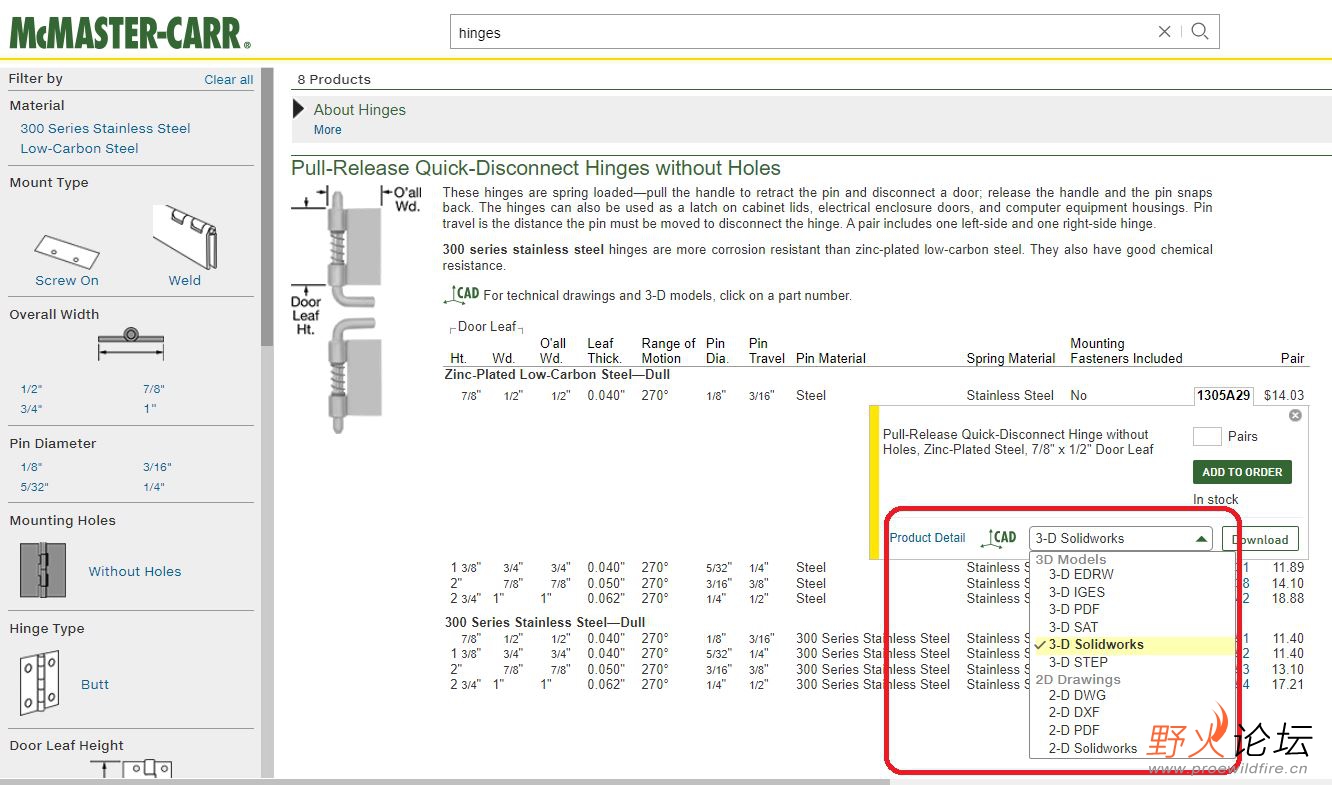Choose 3-D IGES from the list

(x=1076, y=592)
